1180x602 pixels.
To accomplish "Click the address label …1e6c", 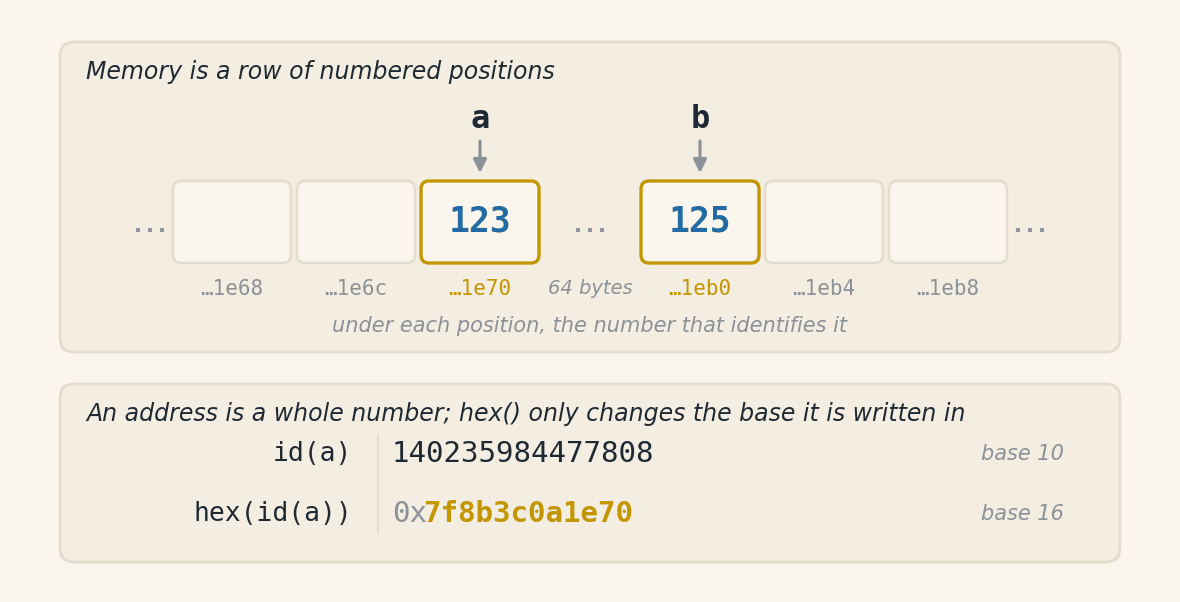I will point(356,288).
